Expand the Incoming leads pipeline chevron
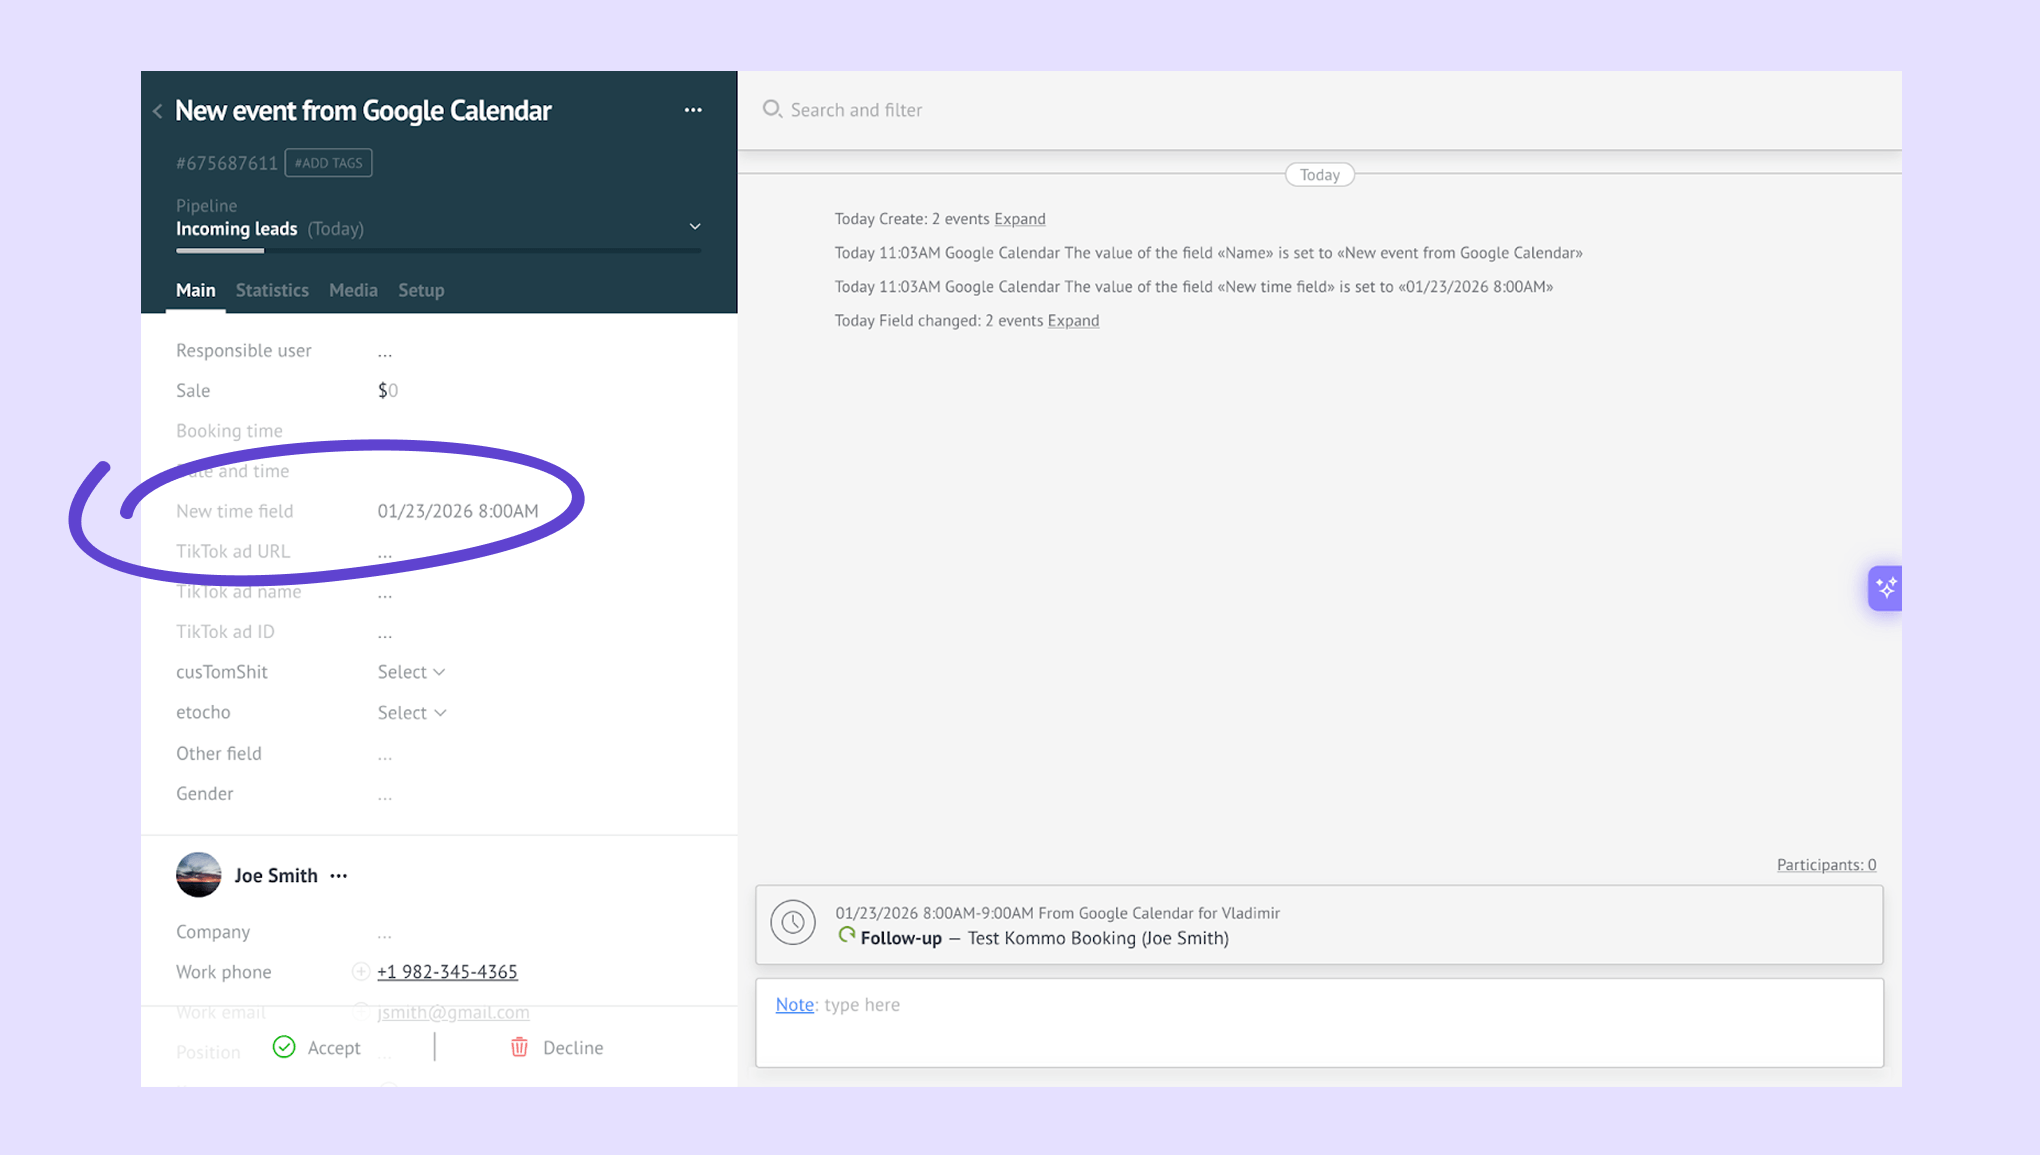The width and height of the screenshot is (2040, 1155). coord(694,227)
